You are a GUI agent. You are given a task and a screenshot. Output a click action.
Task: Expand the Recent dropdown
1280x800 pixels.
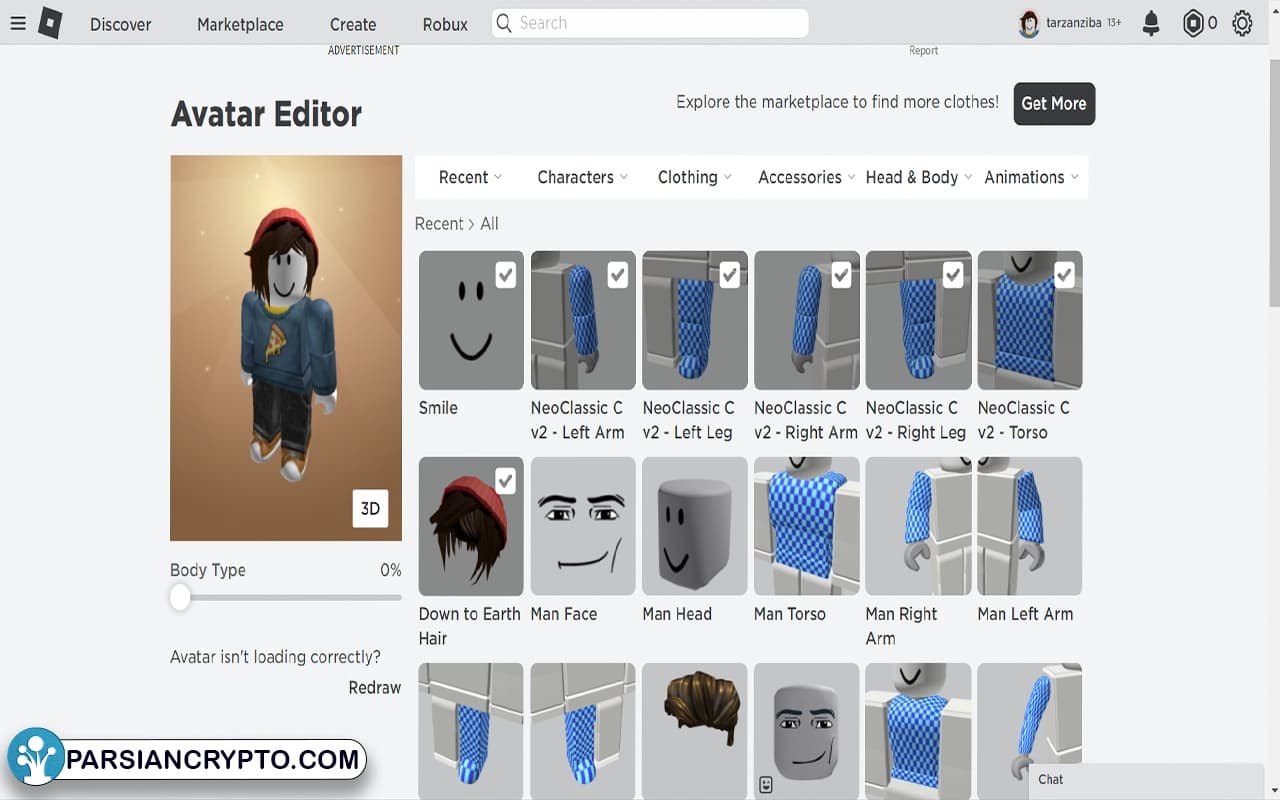pyautogui.click(x=470, y=177)
